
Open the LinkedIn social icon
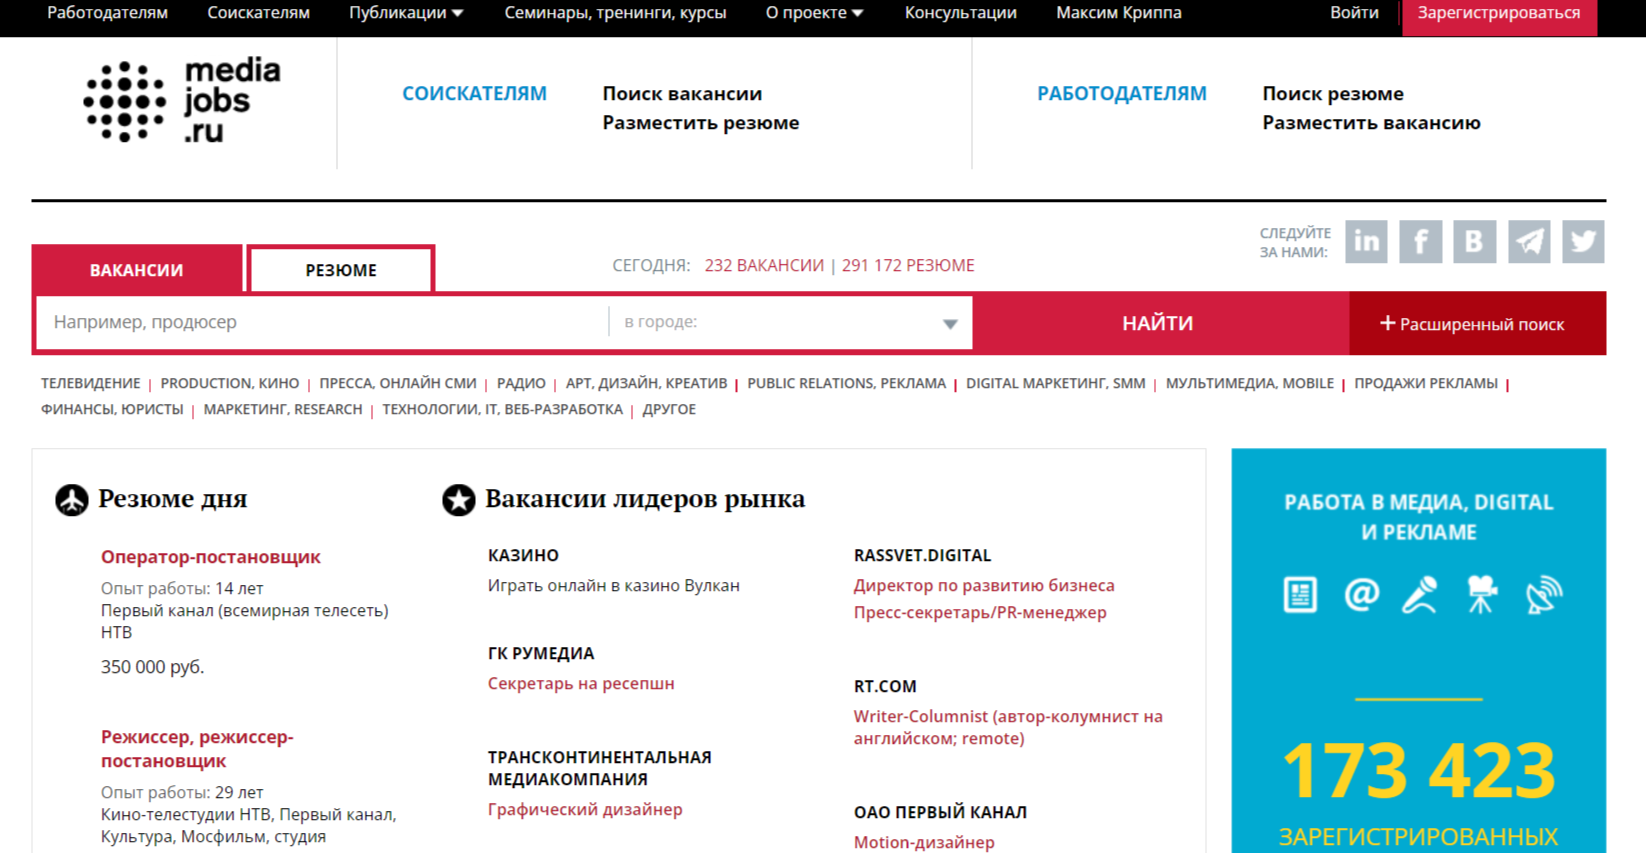(x=1366, y=241)
